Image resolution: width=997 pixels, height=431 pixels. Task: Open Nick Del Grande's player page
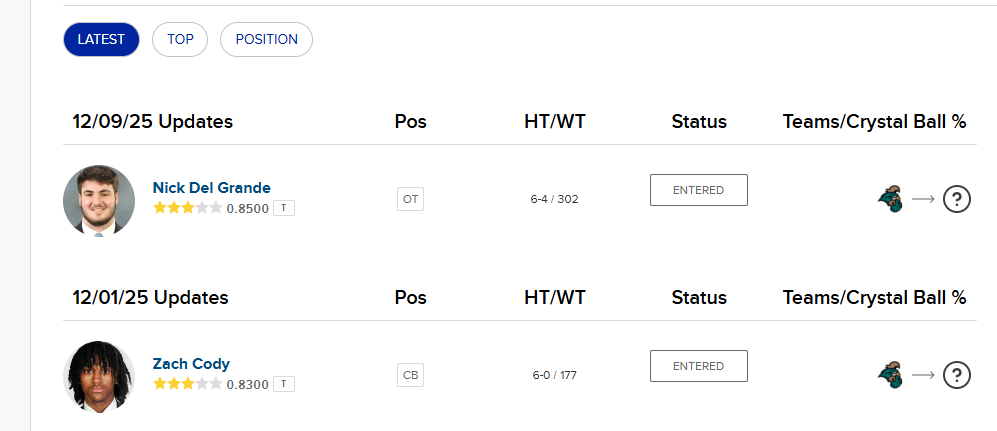click(211, 188)
